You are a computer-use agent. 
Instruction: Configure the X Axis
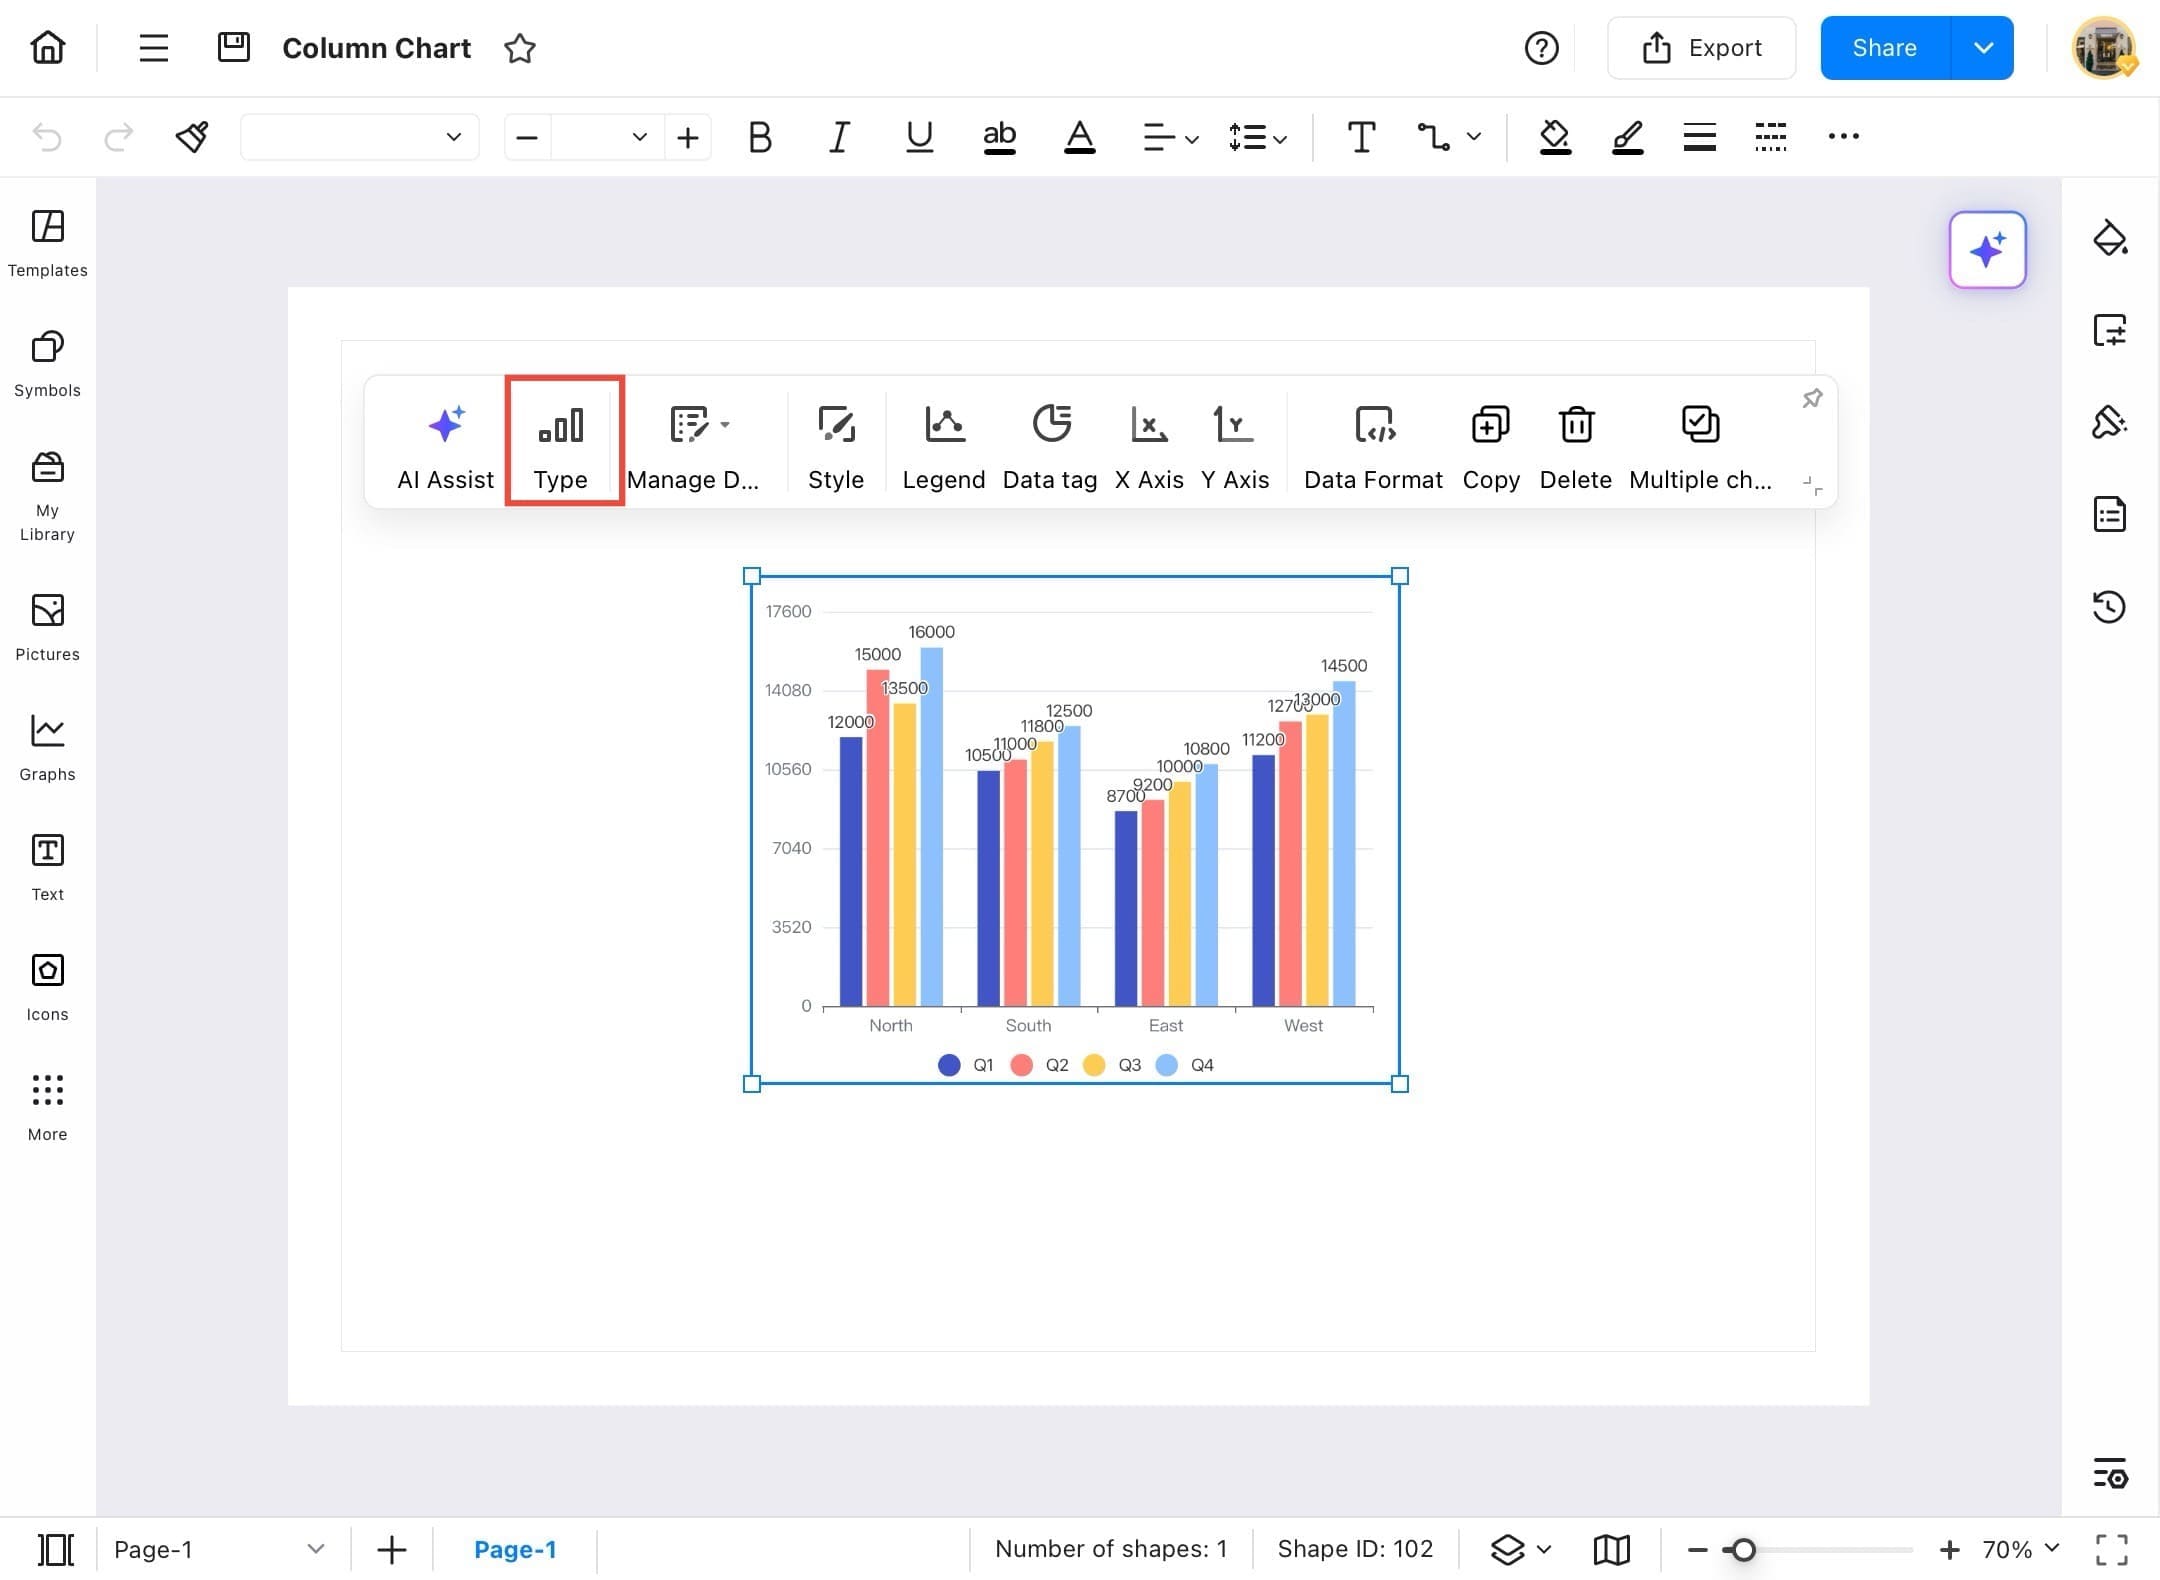(1148, 443)
